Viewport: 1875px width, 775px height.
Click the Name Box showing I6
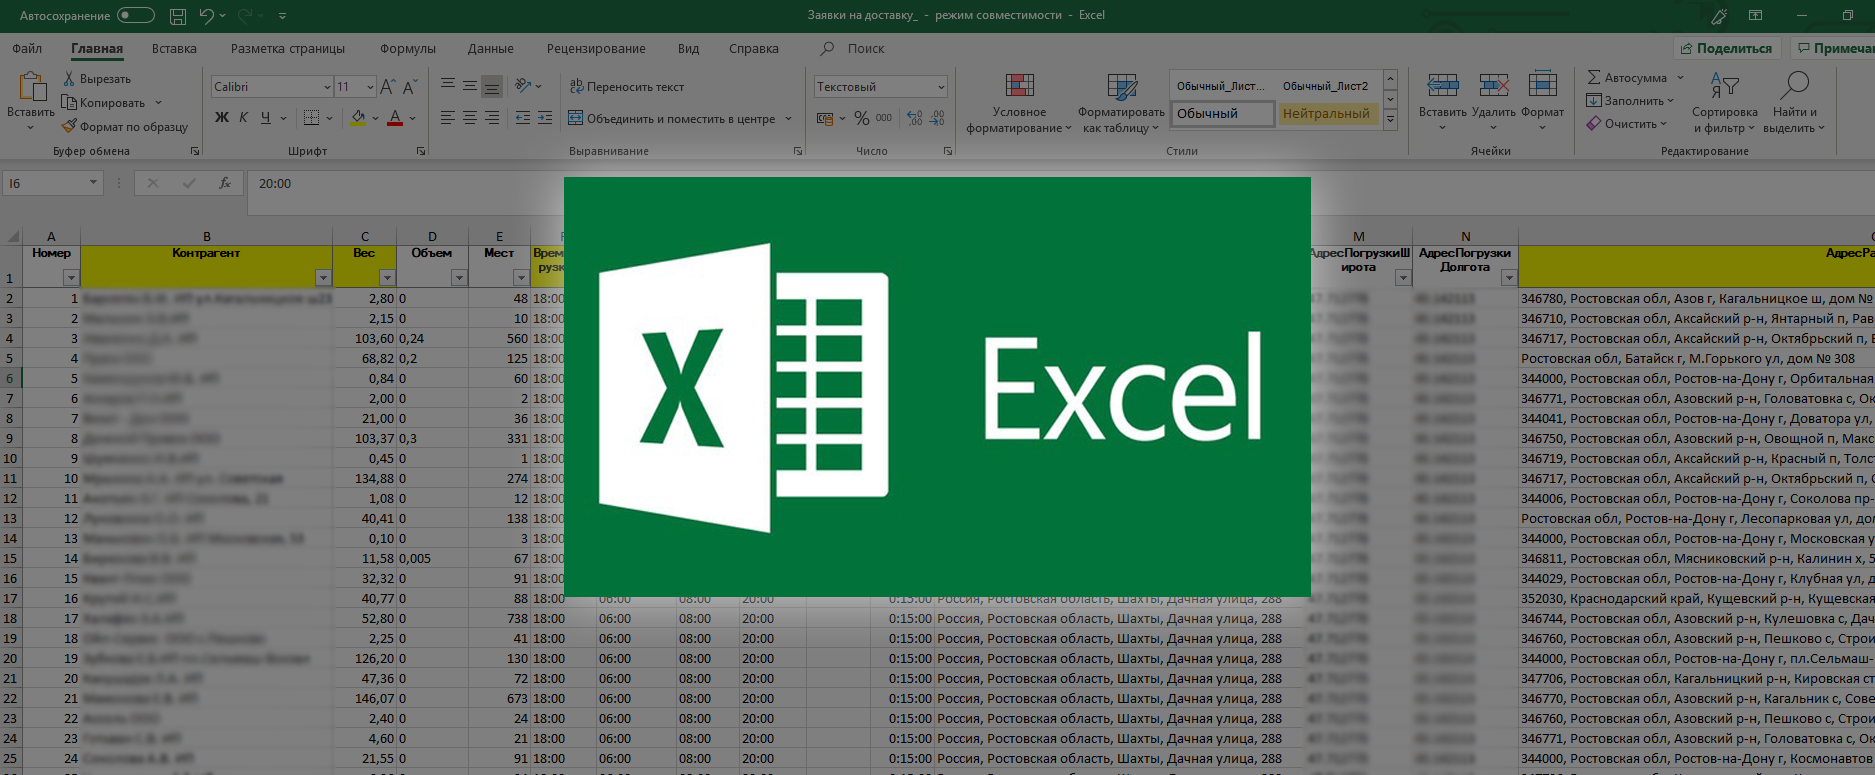(52, 184)
